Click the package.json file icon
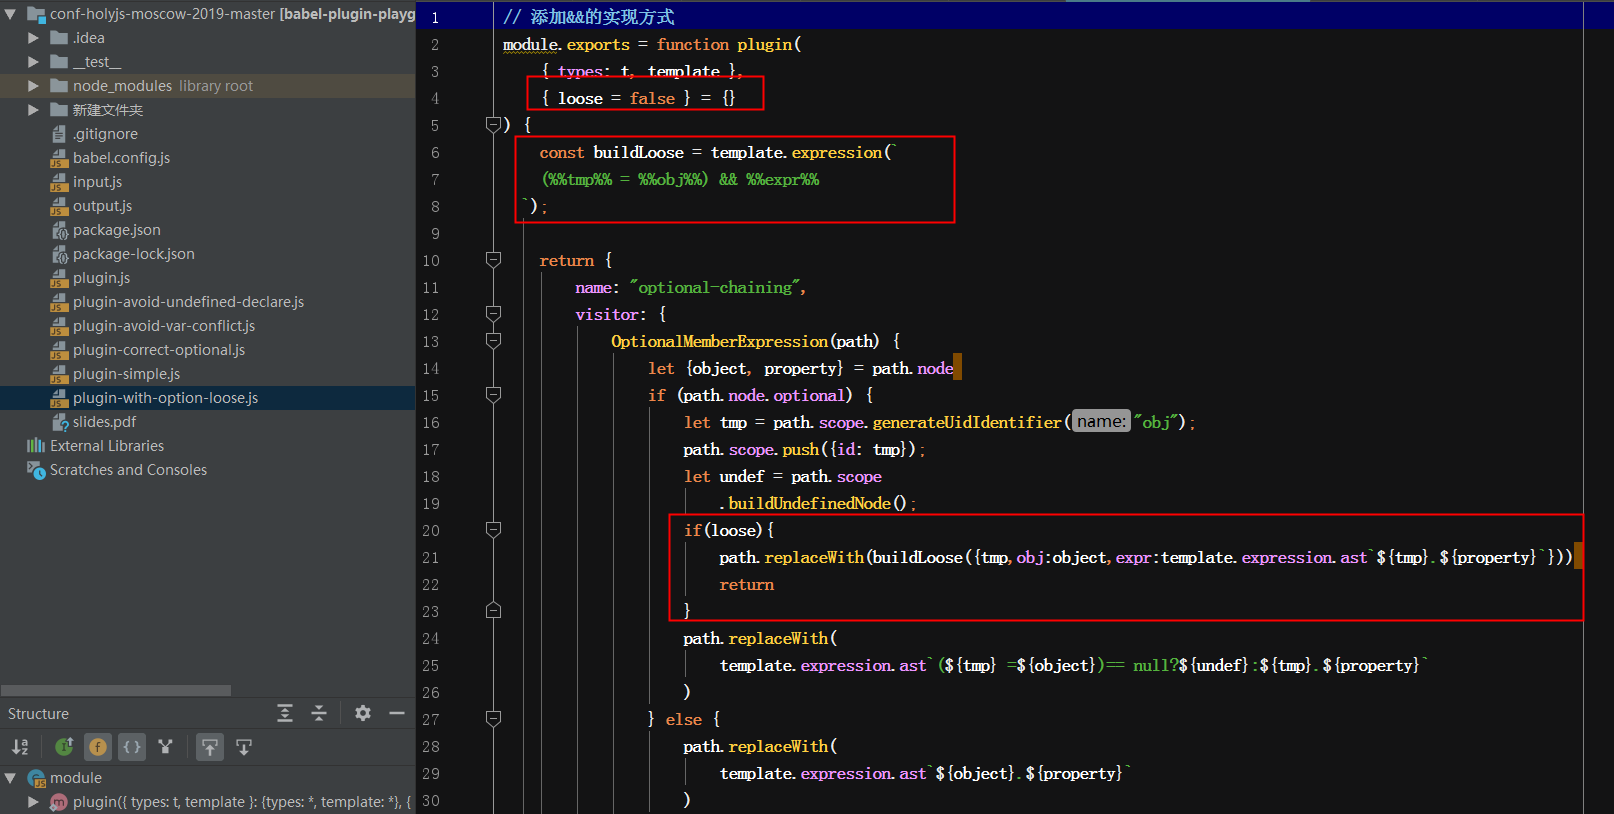 click(x=60, y=230)
